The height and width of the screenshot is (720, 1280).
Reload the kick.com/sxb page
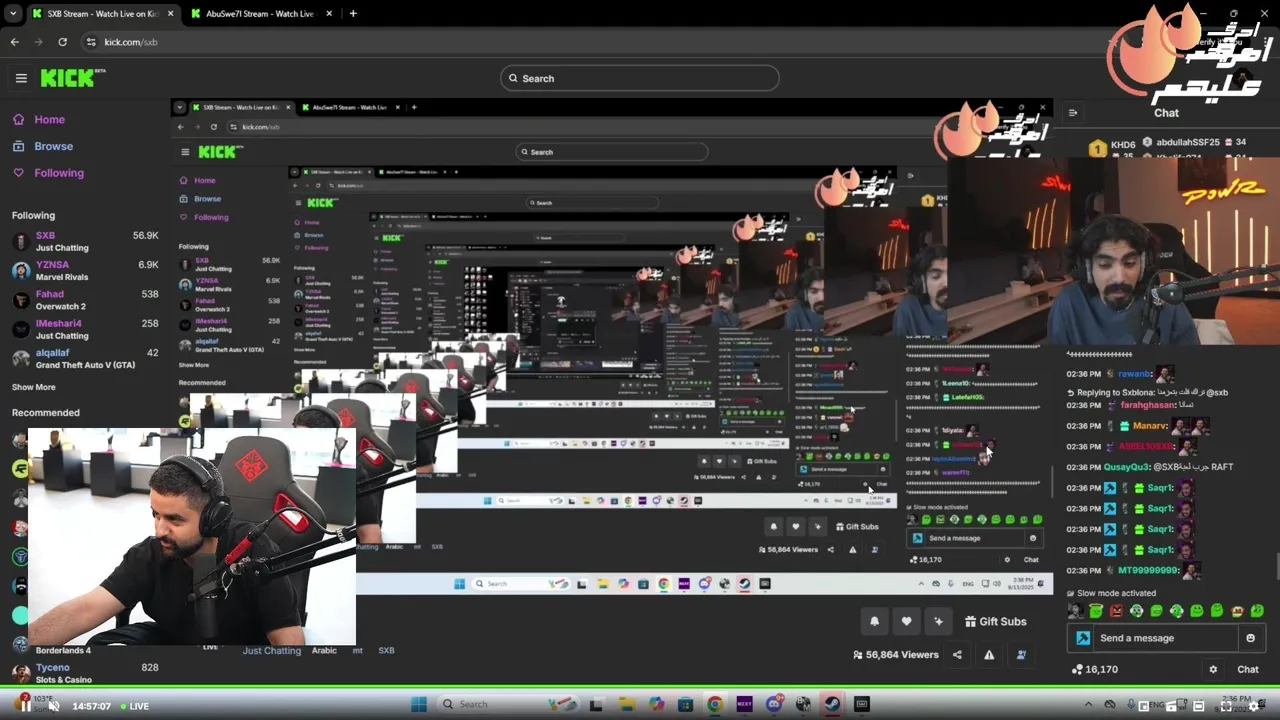coord(62,42)
